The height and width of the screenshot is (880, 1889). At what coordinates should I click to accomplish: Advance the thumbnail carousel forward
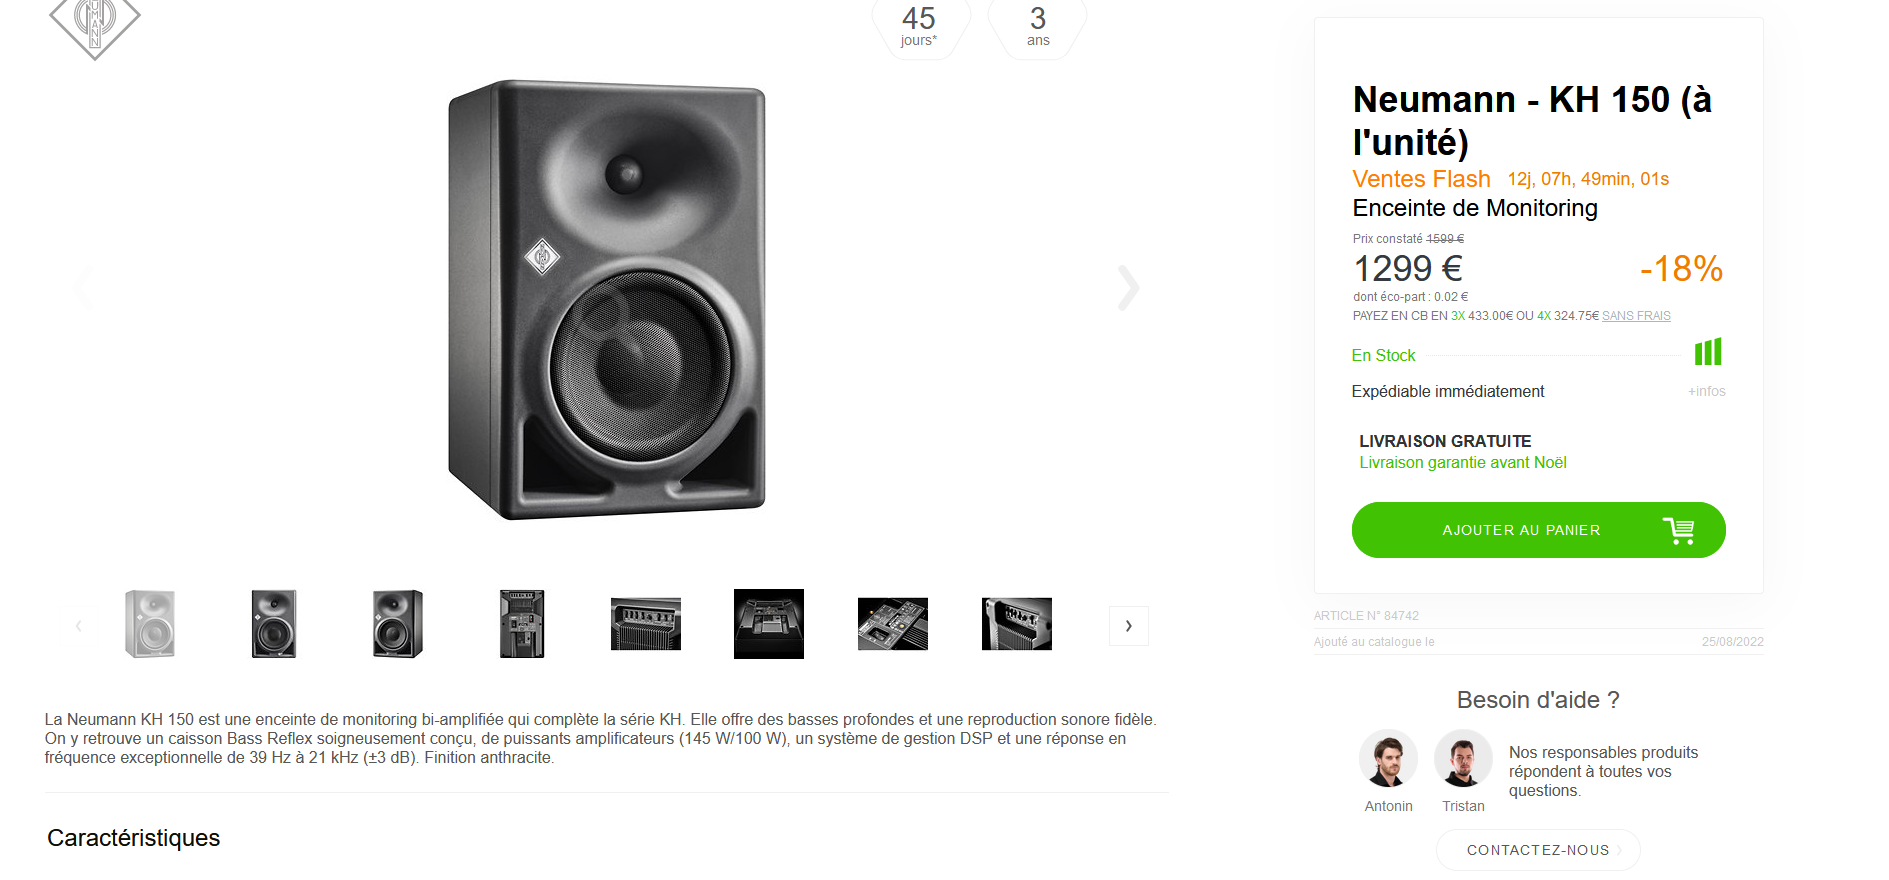pyautogui.click(x=1128, y=626)
